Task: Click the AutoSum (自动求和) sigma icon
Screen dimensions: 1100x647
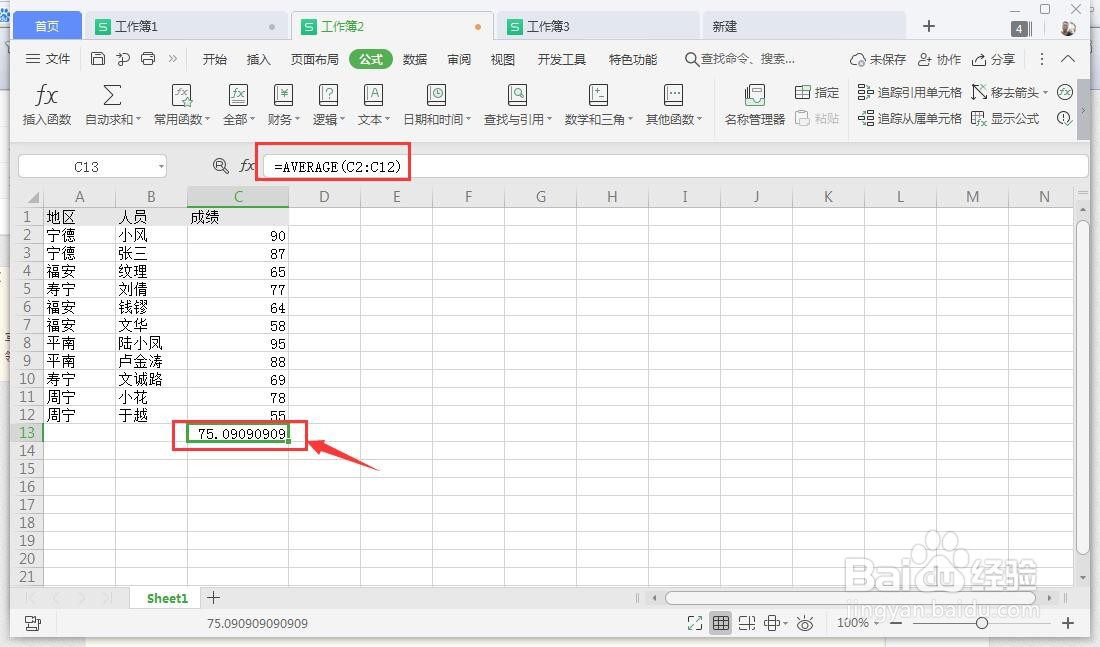Action: point(112,95)
